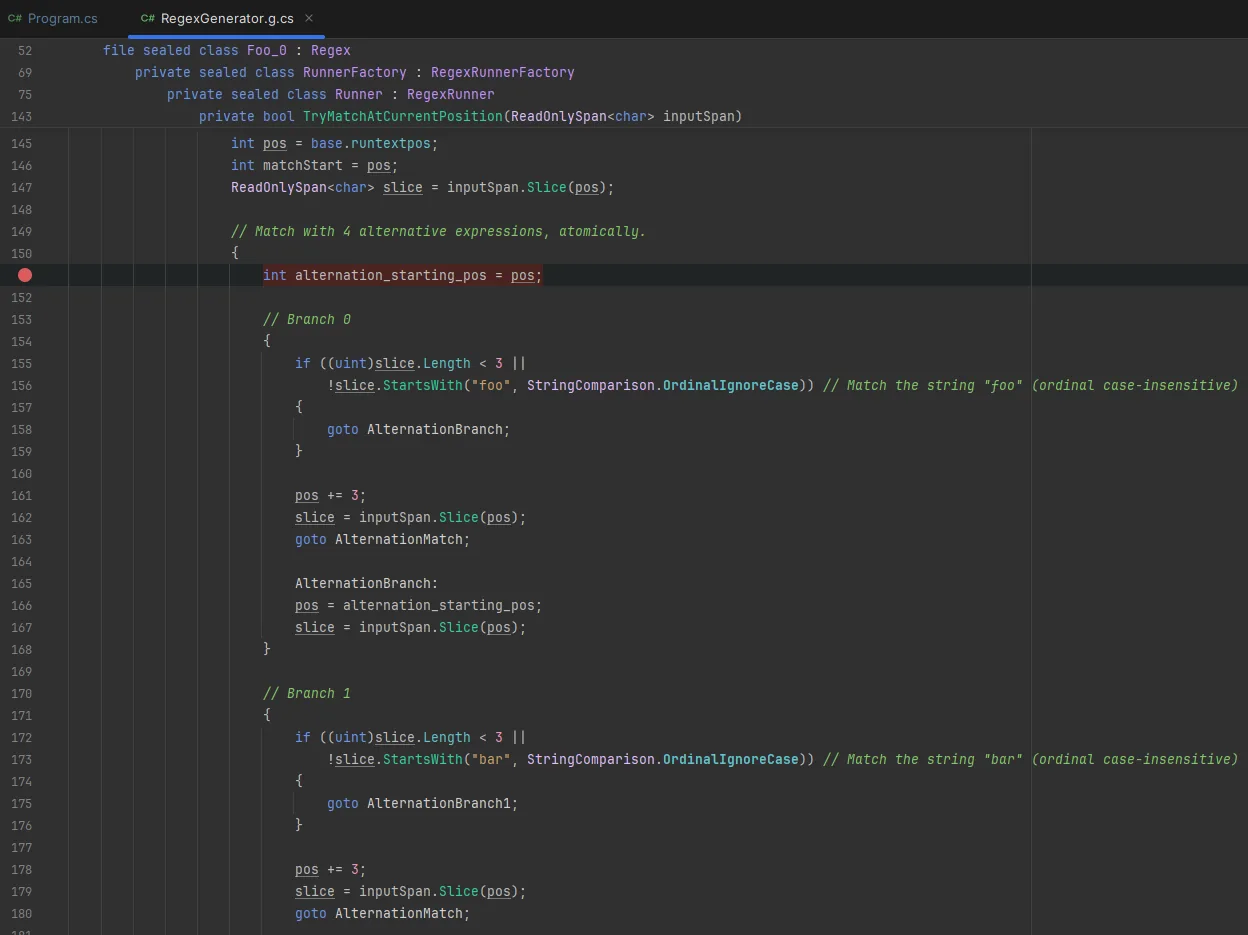Click line 155 gutter to add a breakpoint
Image resolution: width=1248 pixels, height=935 pixels.
click(24, 363)
